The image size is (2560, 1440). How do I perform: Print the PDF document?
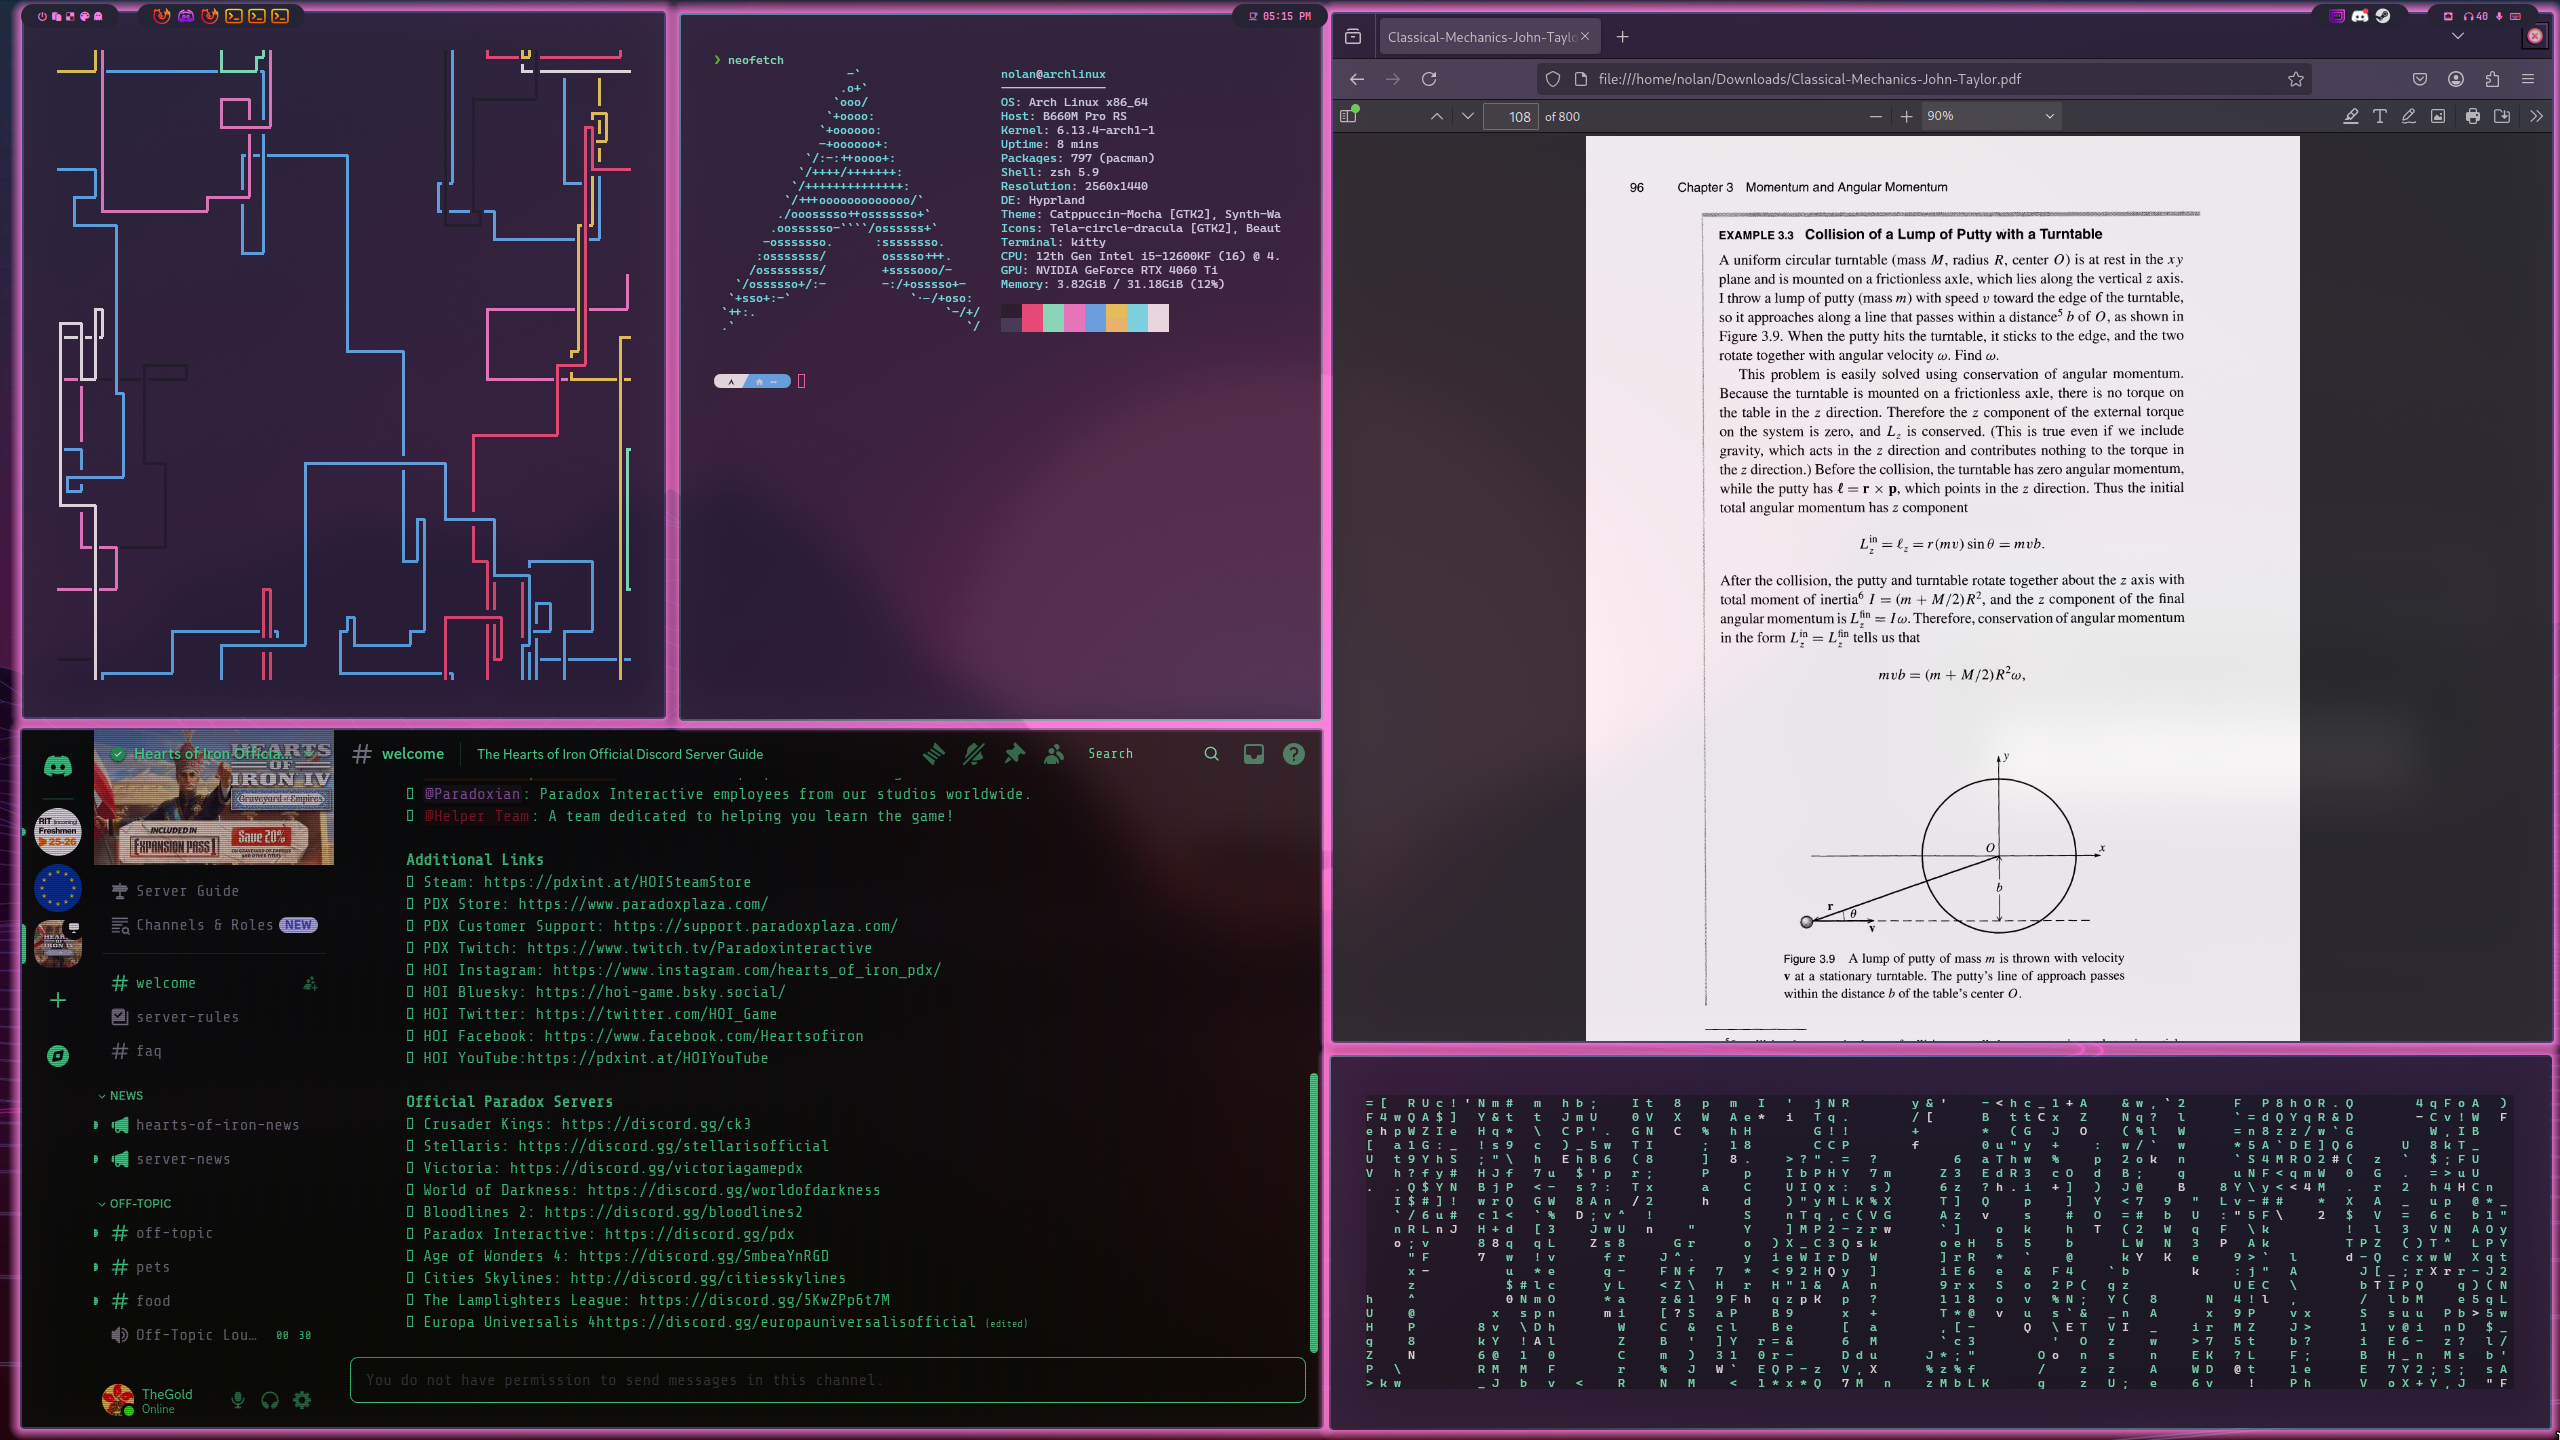pyautogui.click(x=2473, y=116)
